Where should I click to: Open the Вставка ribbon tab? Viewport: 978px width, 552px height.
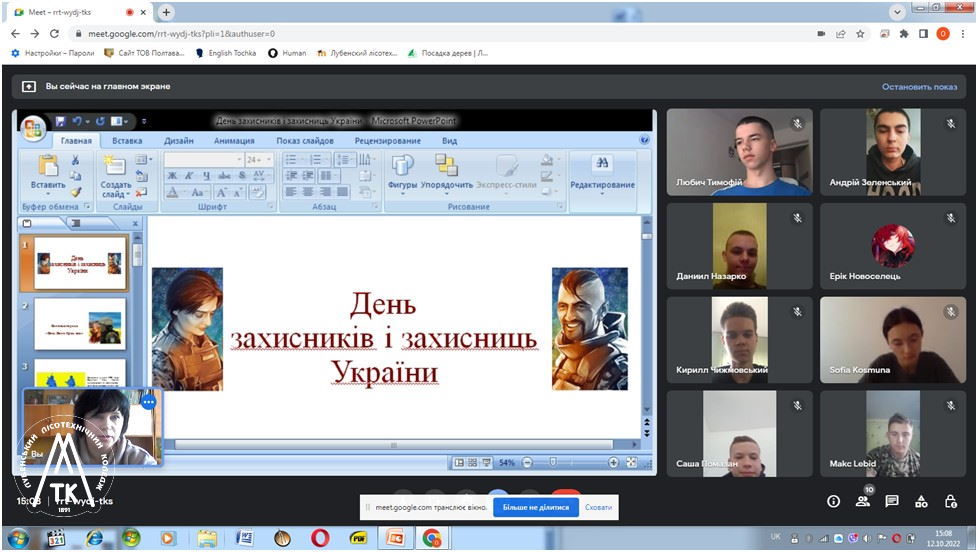click(127, 141)
